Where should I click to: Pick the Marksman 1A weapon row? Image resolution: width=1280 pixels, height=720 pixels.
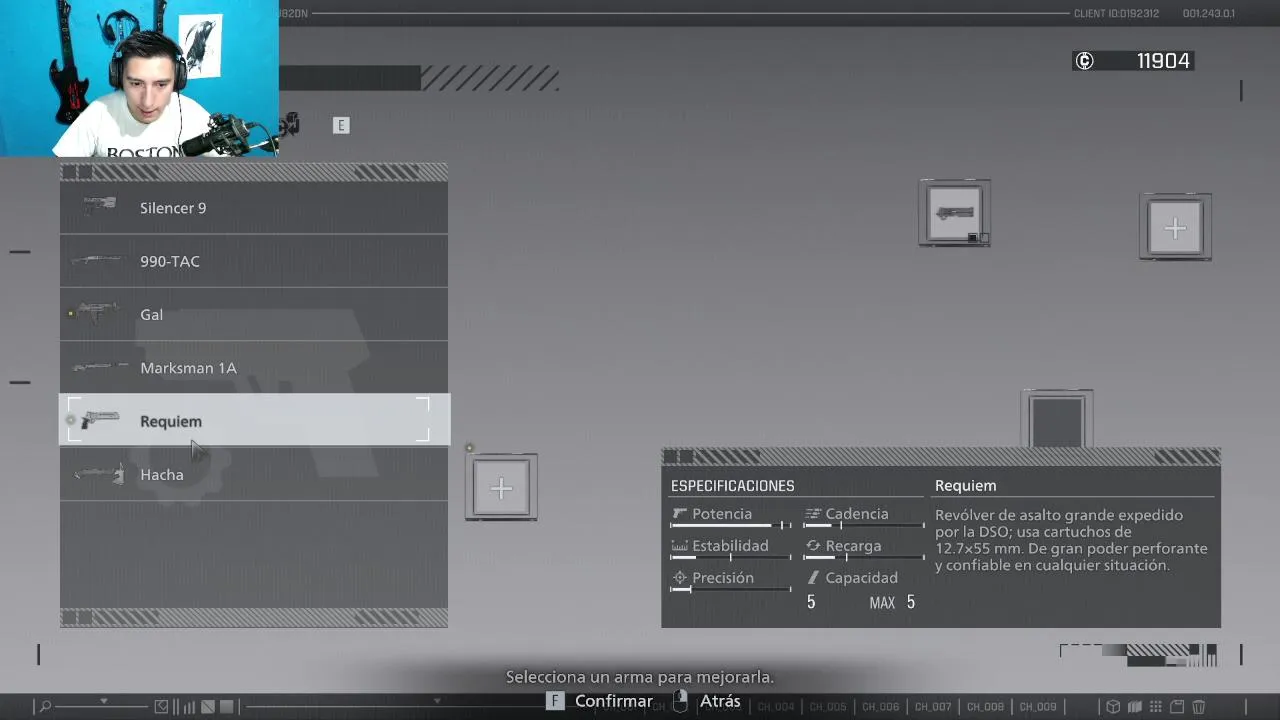tap(254, 367)
